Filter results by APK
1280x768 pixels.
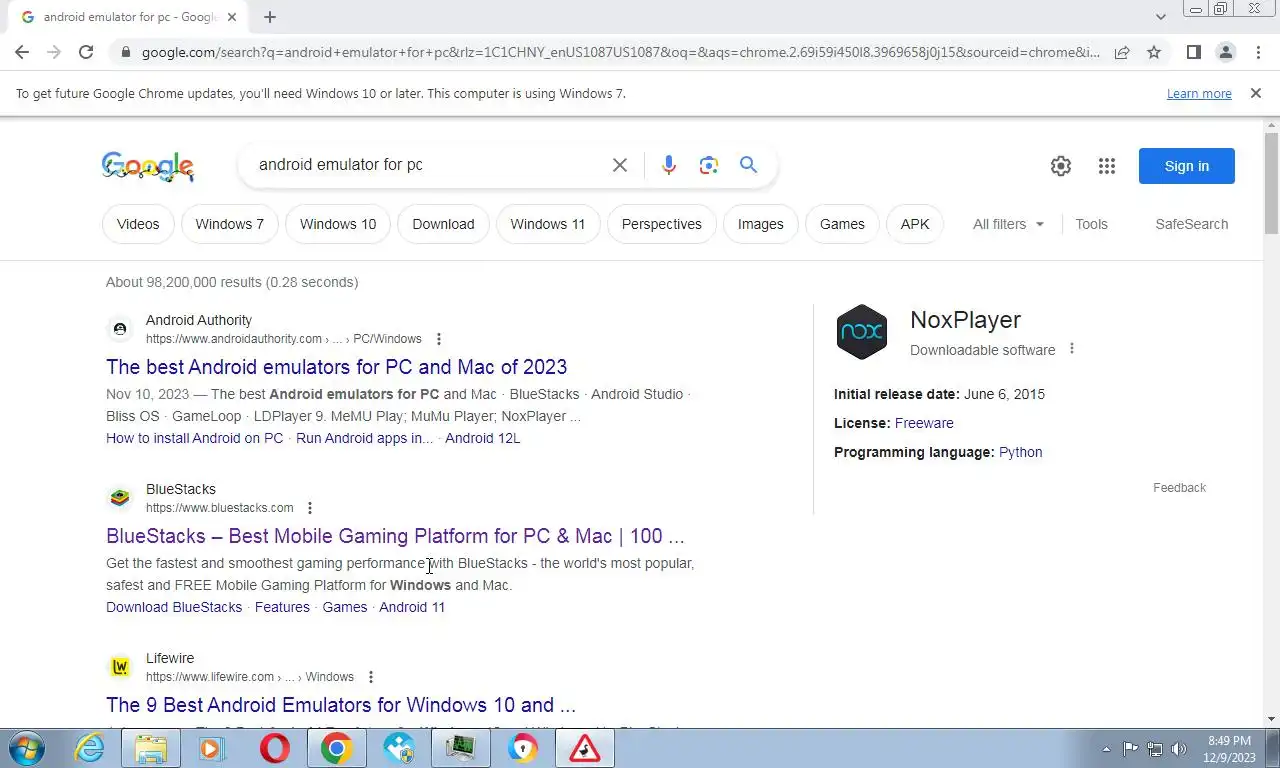[915, 224]
